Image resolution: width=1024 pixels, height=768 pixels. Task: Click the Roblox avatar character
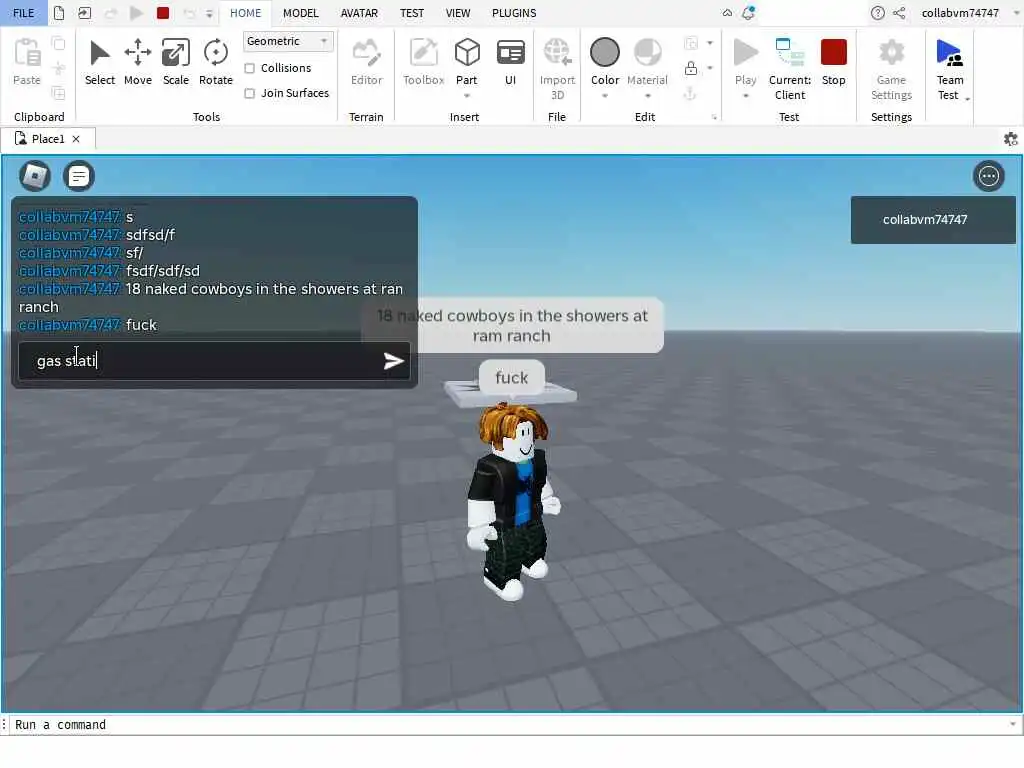(515, 501)
